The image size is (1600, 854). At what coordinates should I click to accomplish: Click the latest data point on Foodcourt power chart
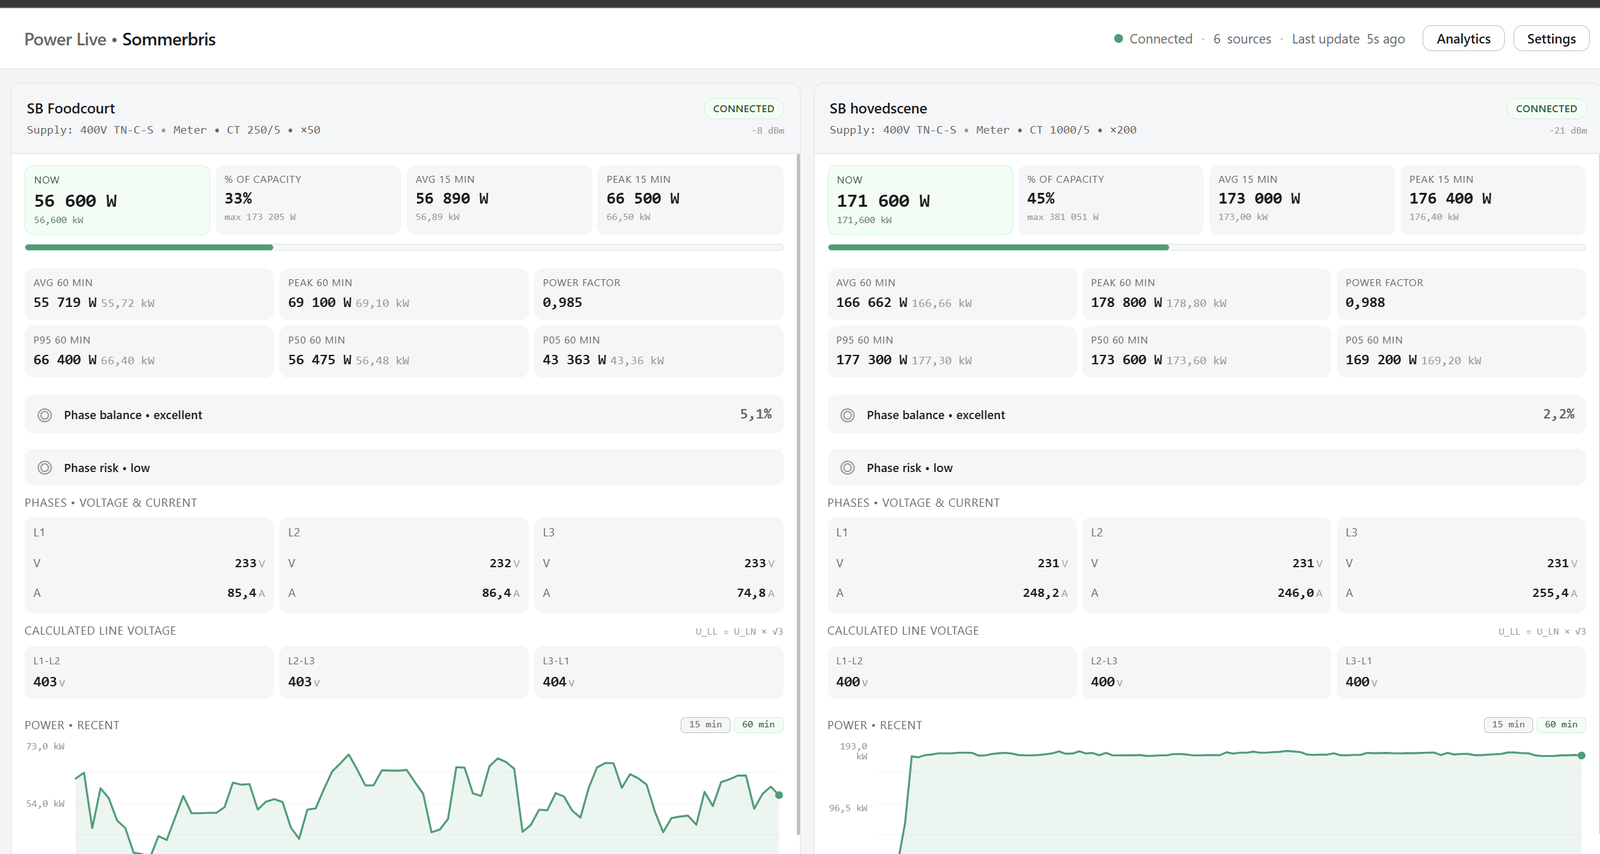point(779,795)
